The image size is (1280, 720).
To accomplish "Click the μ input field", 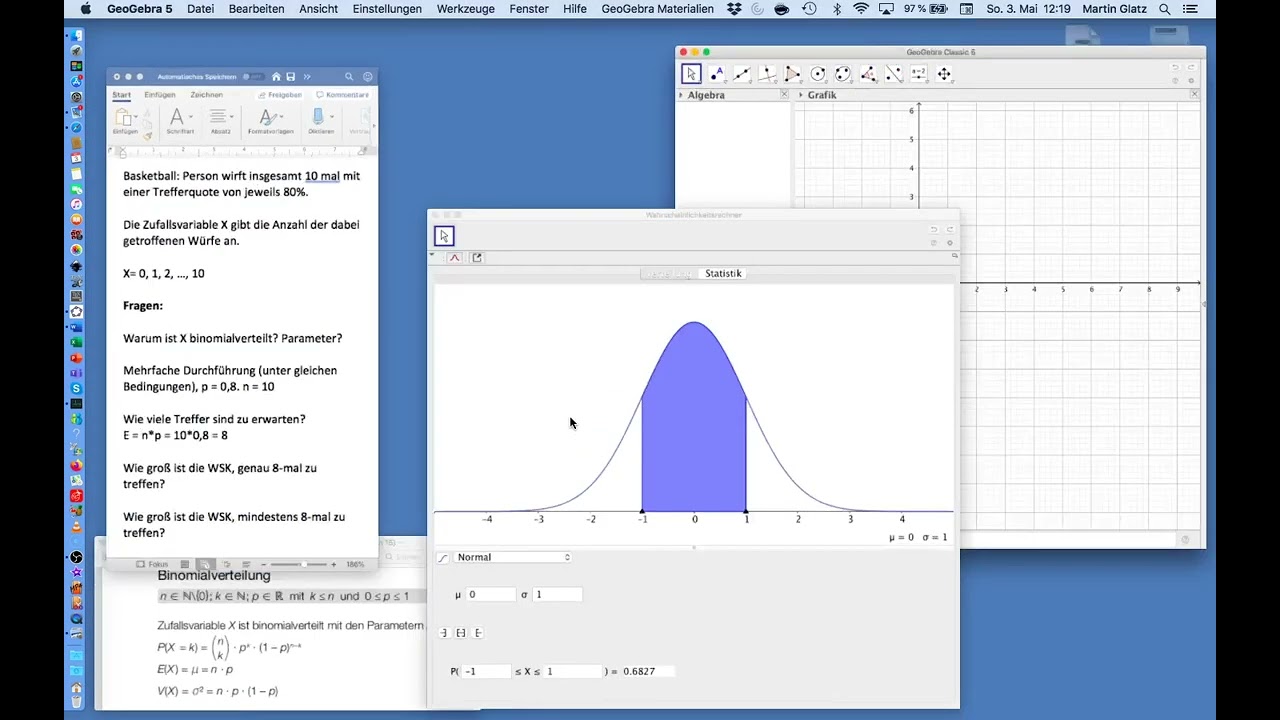I will coord(490,595).
